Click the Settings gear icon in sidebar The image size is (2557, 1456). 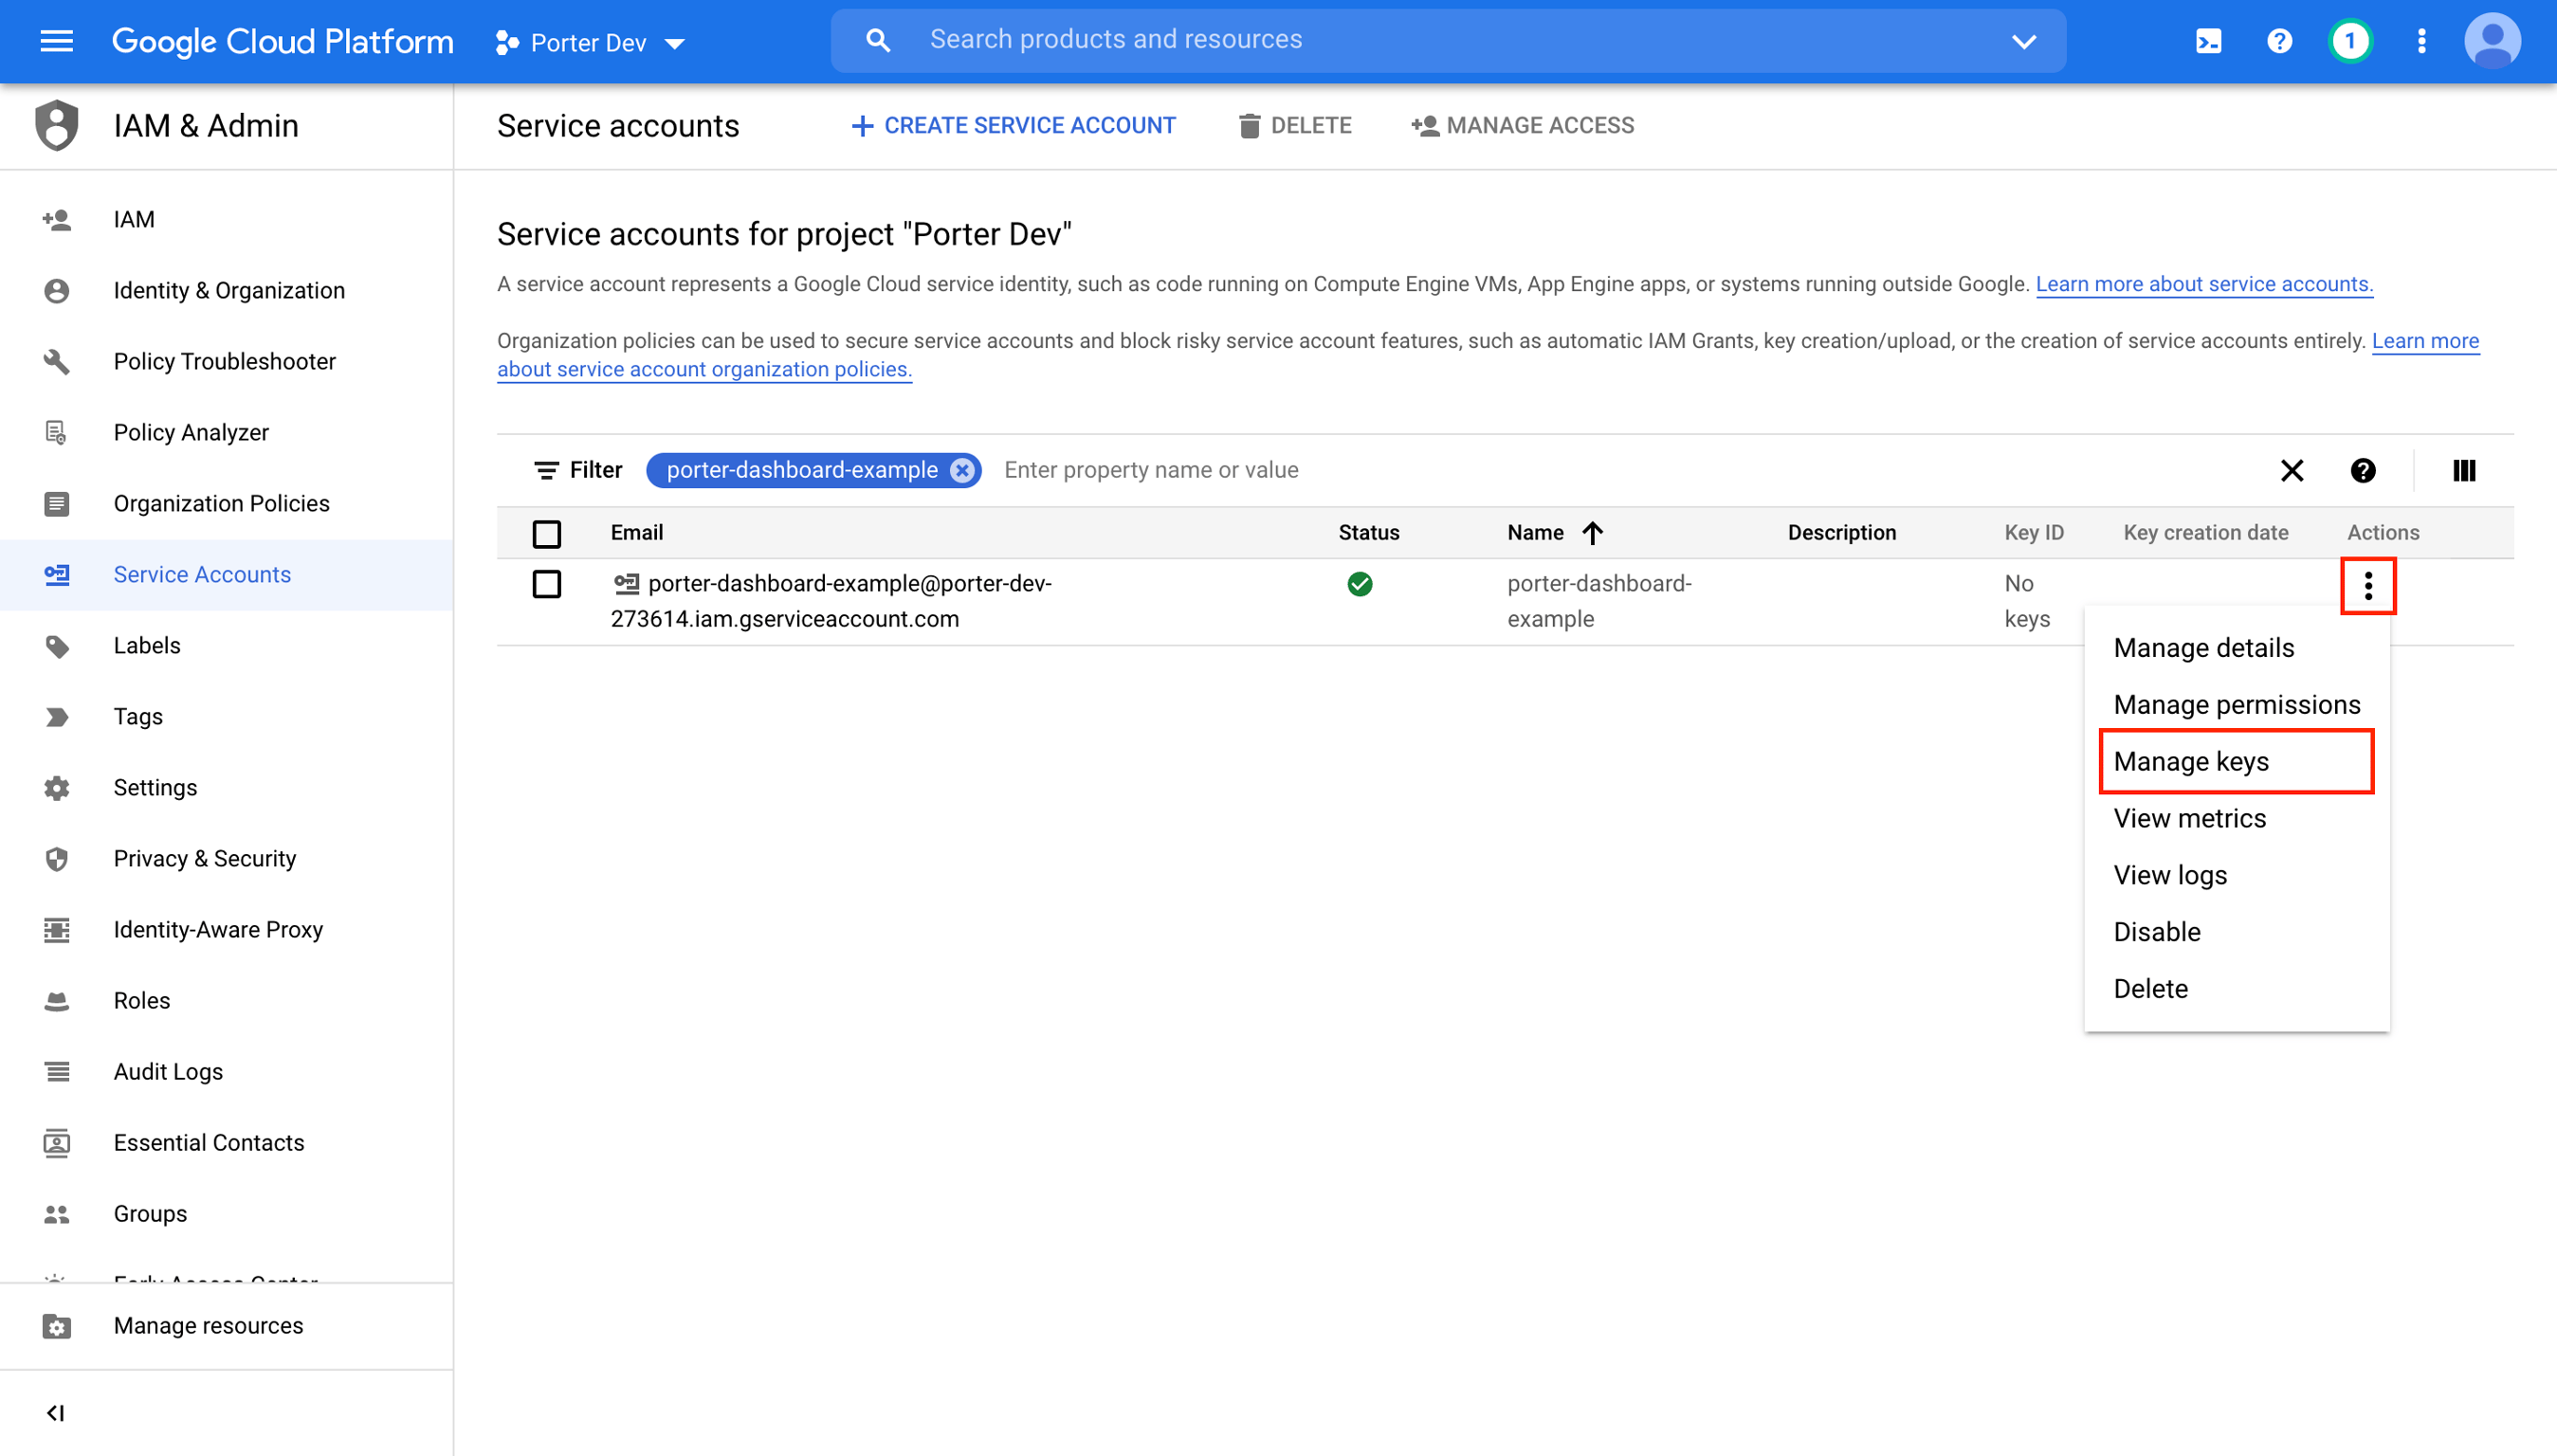pyautogui.click(x=56, y=787)
